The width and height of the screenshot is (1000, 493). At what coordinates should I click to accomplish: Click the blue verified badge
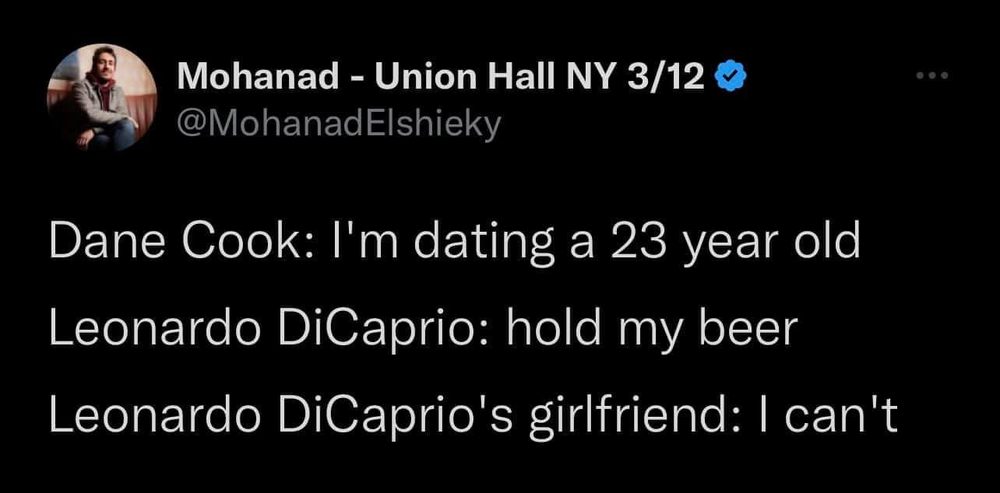point(738,77)
